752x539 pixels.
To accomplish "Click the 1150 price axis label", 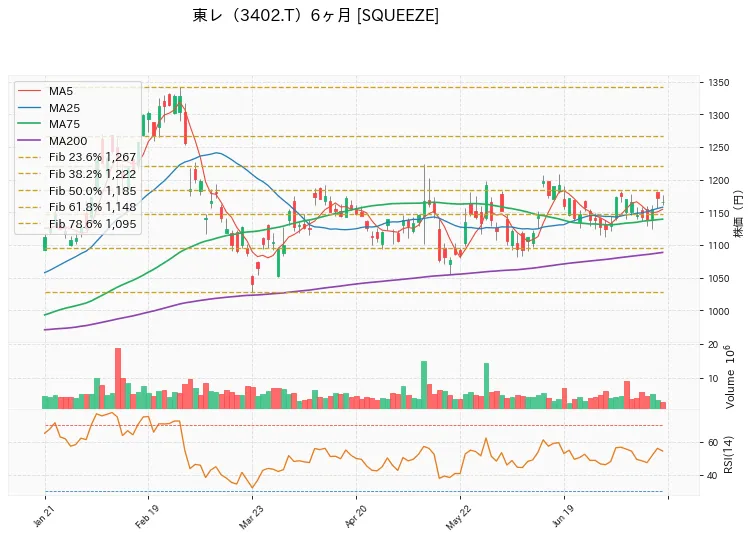I will pyautogui.click(x=718, y=213).
